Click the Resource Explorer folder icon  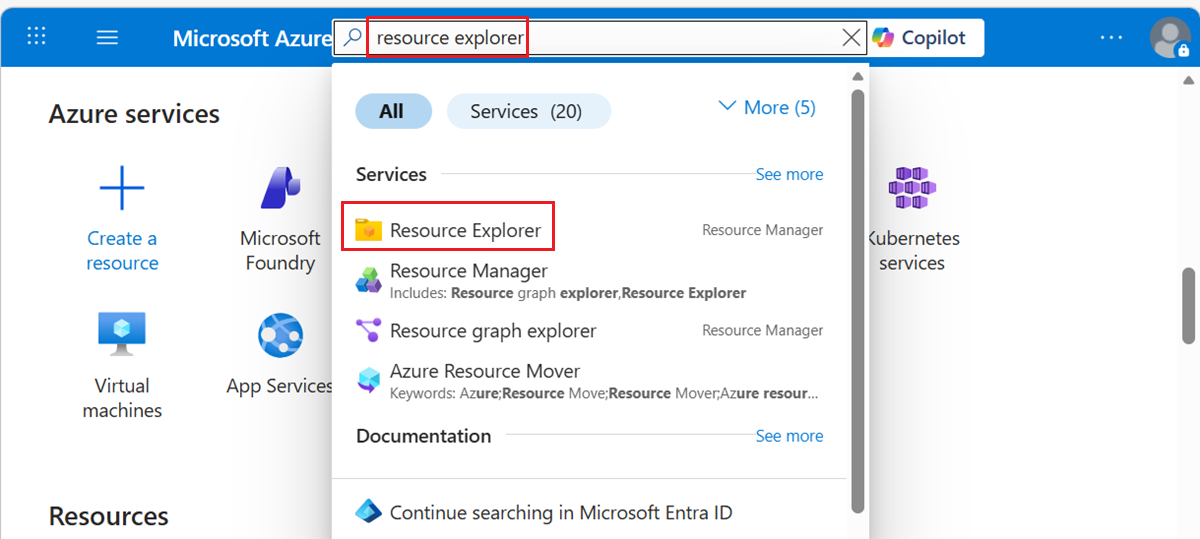(x=368, y=230)
